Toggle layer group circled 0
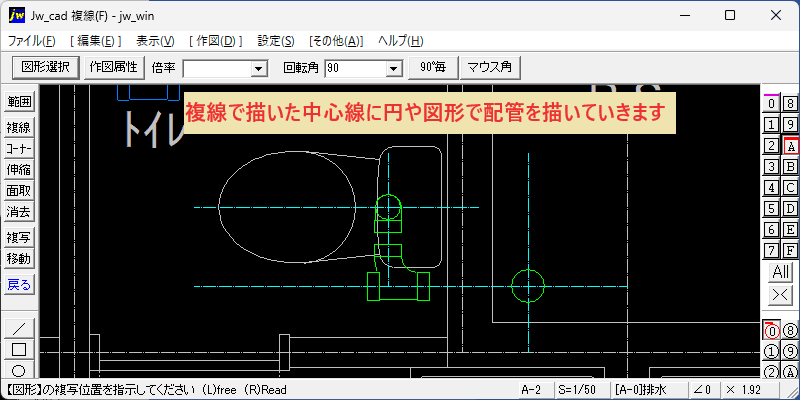This screenshot has height=400, width=800. point(771,331)
